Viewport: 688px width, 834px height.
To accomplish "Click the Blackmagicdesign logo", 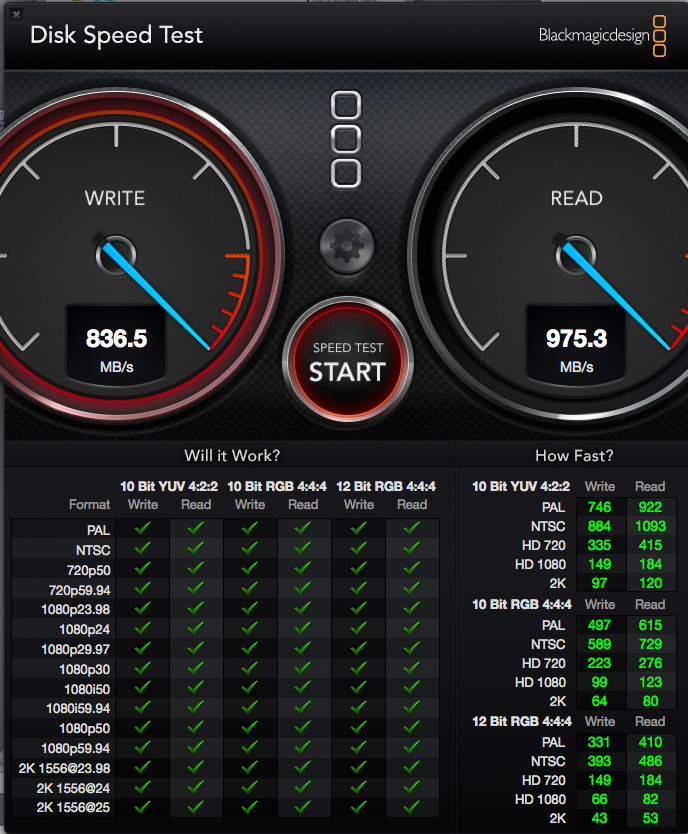I will pyautogui.click(x=602, y=36).
